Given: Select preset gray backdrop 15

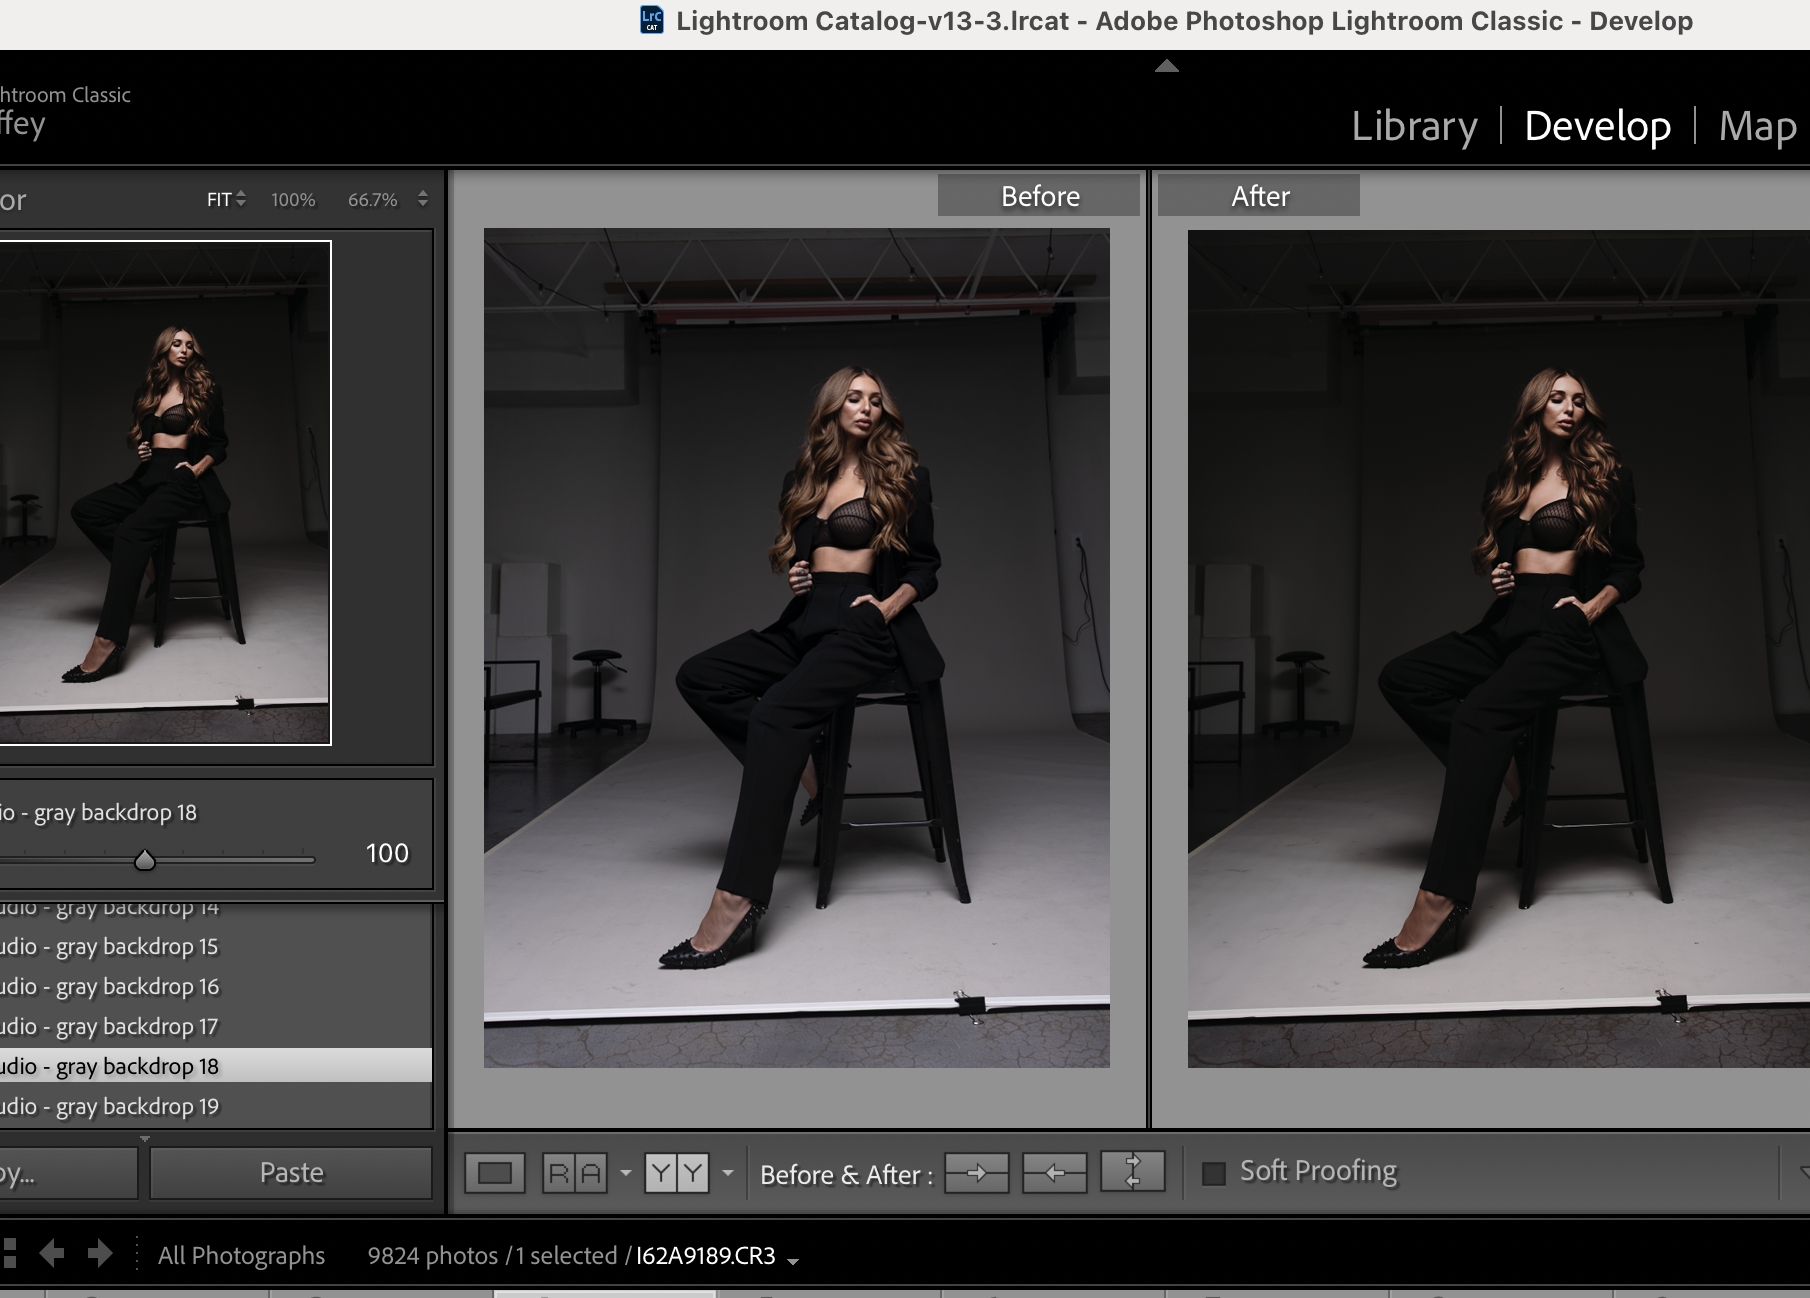Looking at the screenshot, I should (x=216, y=946).
